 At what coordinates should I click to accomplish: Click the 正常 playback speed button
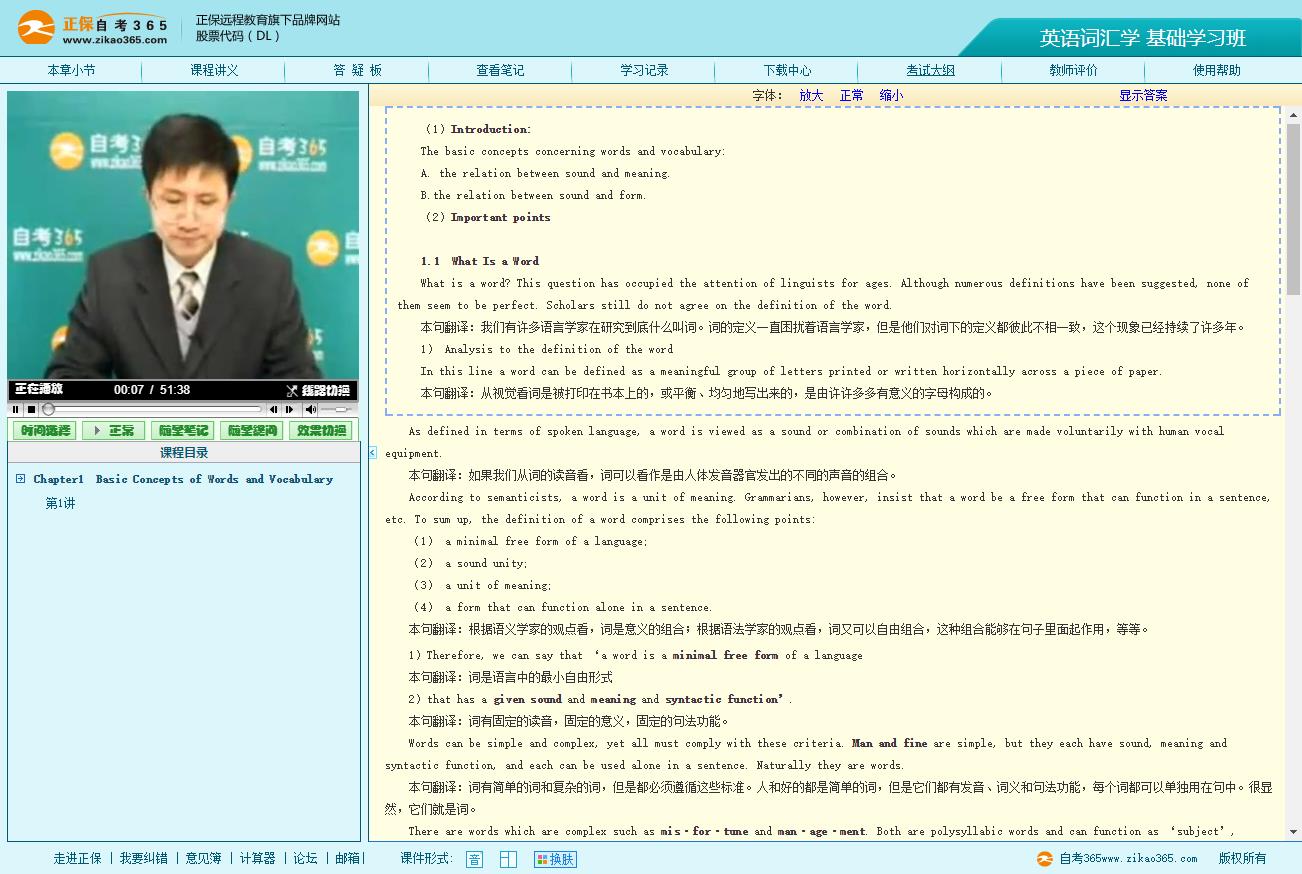(x=114, y=430)
